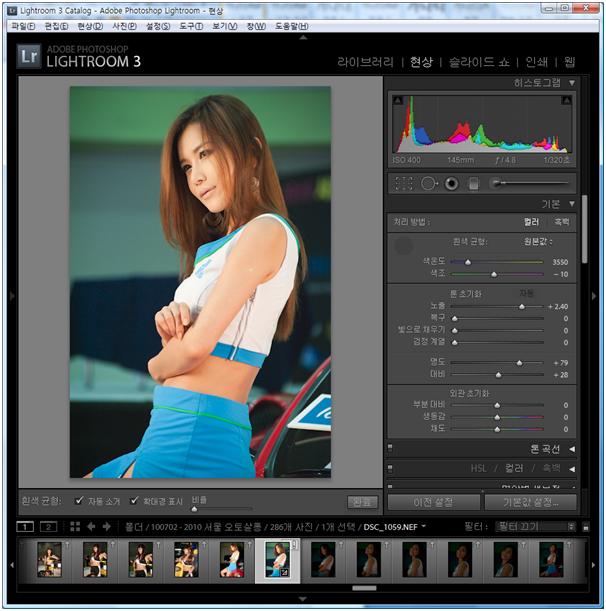The width and height of the screenshot is (606, 611).
Task: Click develop adjustments badge on selected thumbnail
Action: pos(285,572)
